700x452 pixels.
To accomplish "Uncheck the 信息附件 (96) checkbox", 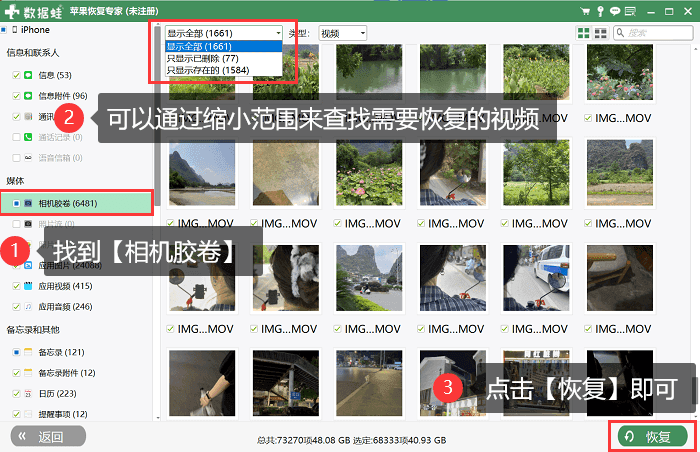I will (x=17, y=96).
